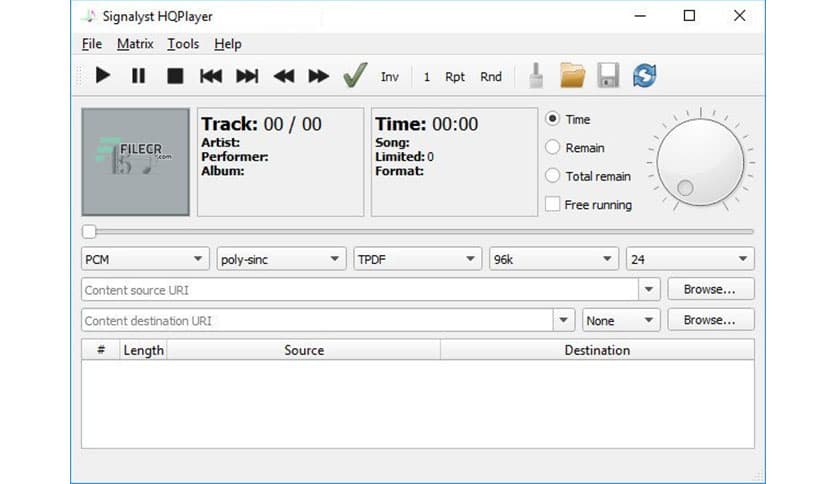This screenshot has height=484, width=836.
Task: Toggle the Rnd random playback button
Action: coord(491,77)
